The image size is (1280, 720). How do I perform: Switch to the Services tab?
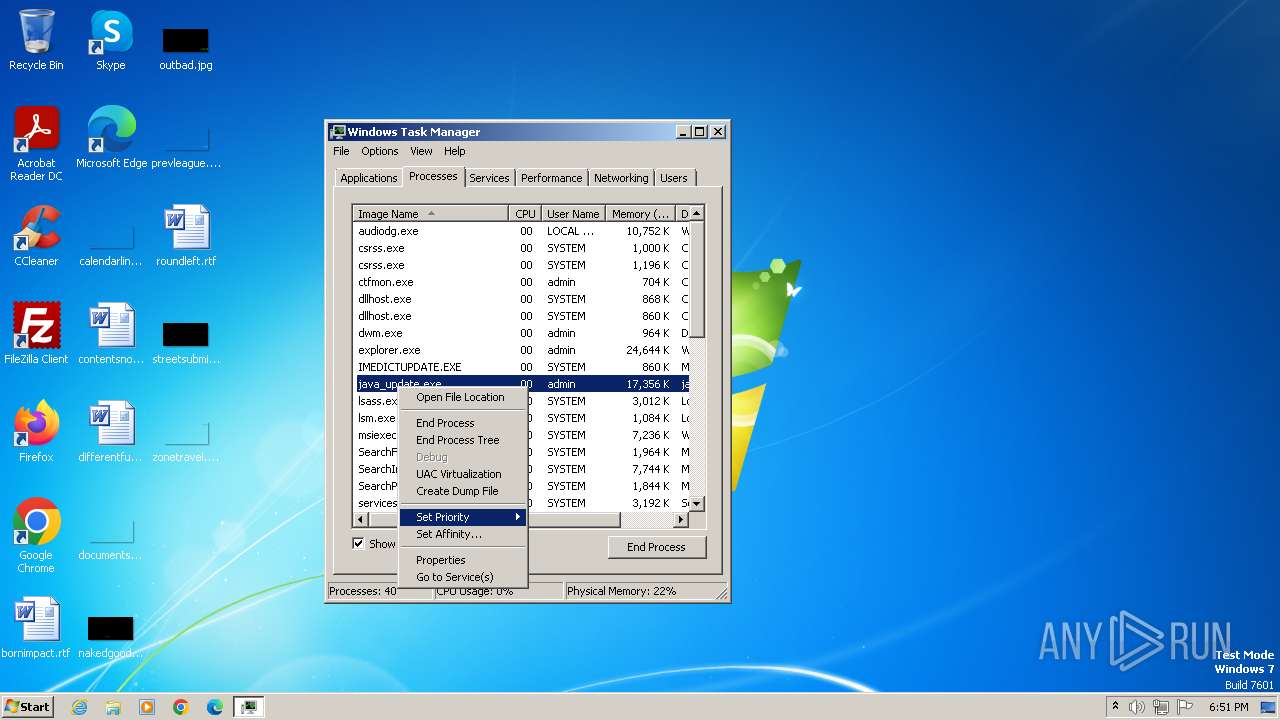(x=489, y=178)
